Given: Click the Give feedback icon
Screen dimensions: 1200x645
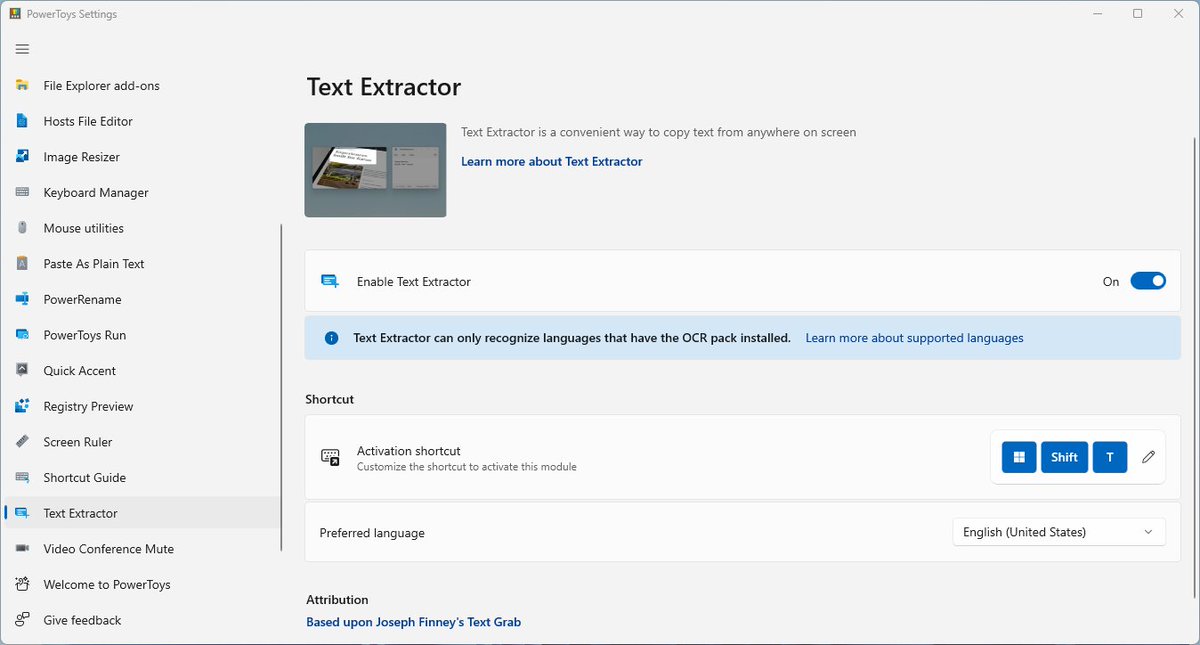Looking at the screenshot, I should tap(22, 620).
